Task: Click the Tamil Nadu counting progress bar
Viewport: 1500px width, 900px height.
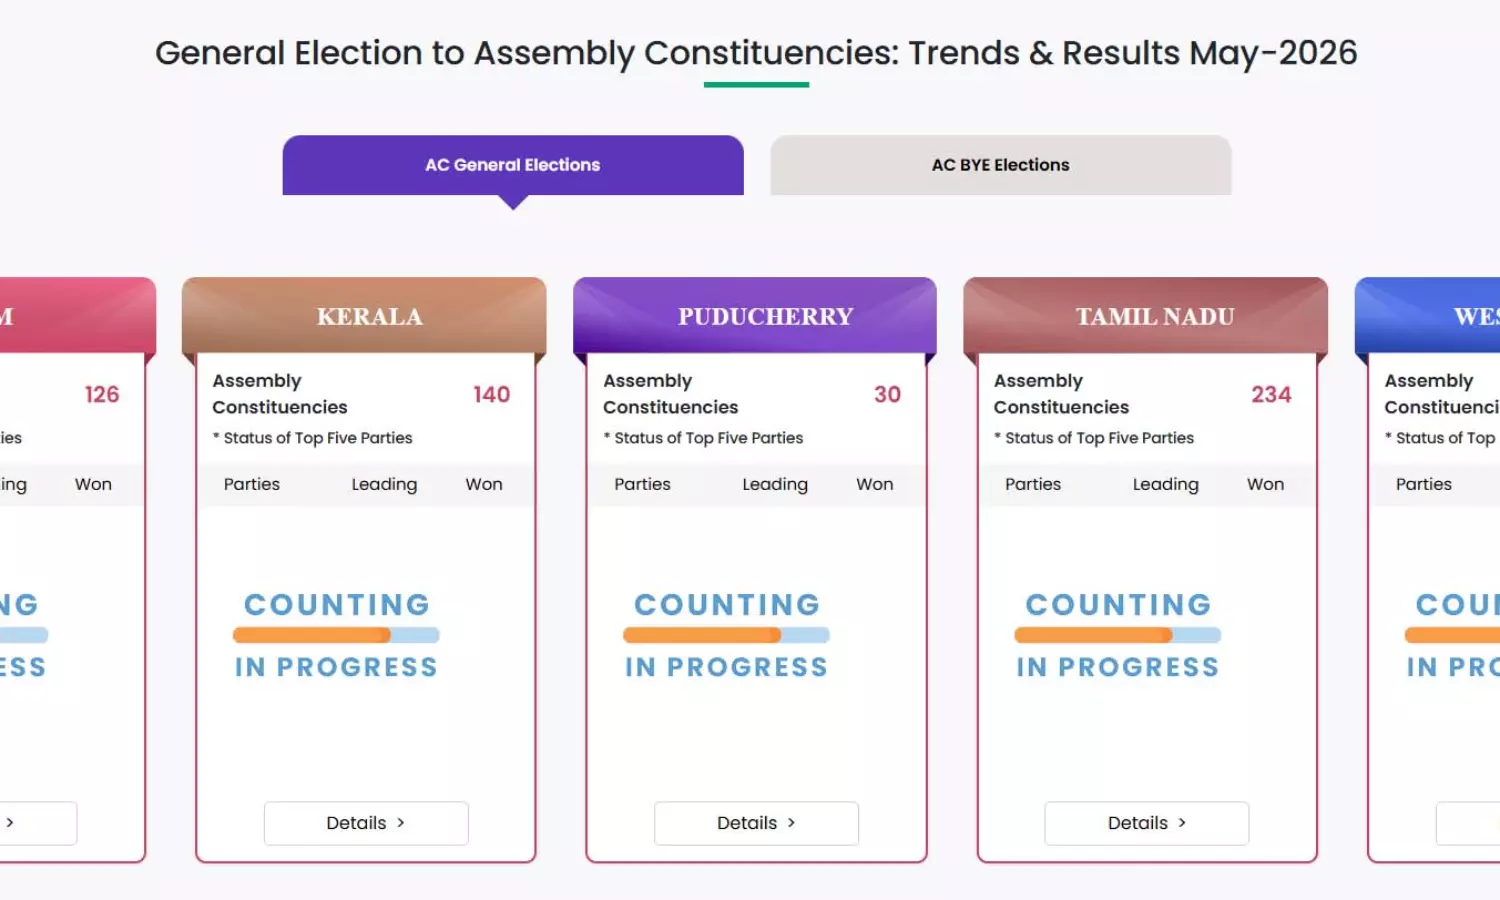Action: (x=1118, y=635)
